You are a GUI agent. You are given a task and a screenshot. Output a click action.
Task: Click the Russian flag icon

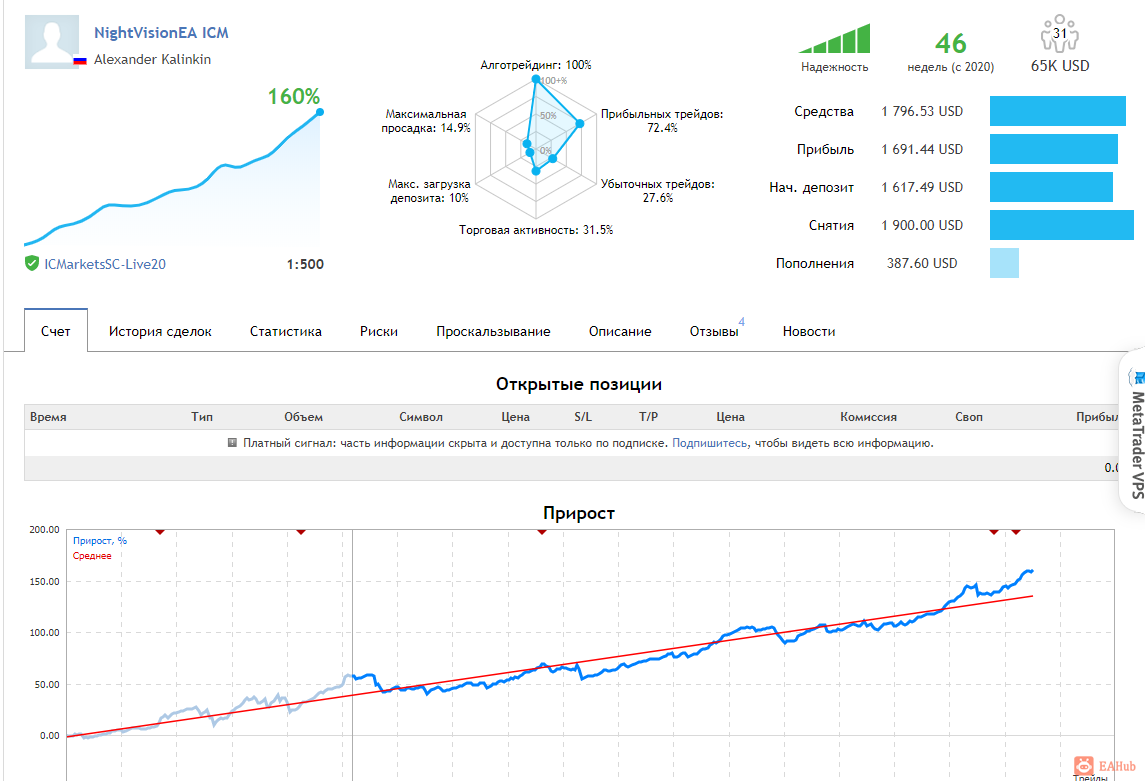point(80,61)
